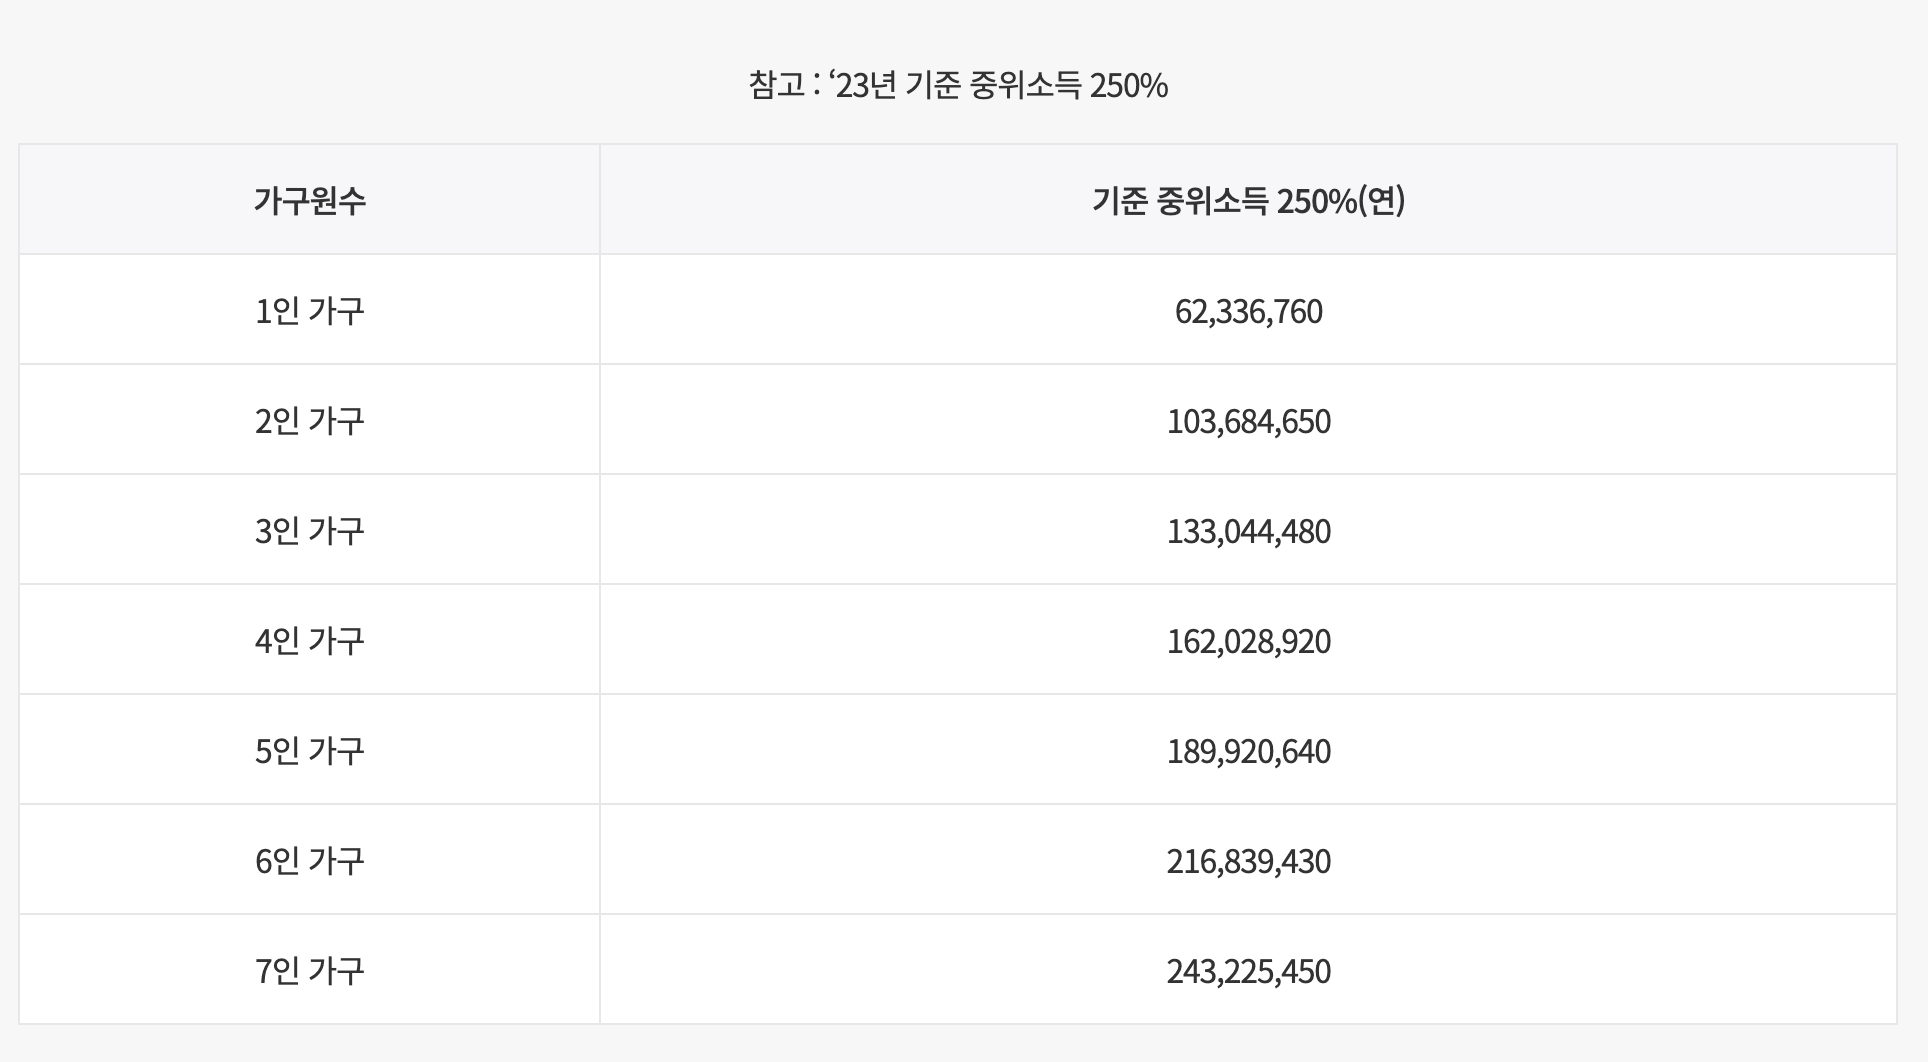Click the '7인 가구' row label
The image size is (1928, 1062).
coord(309,971)
